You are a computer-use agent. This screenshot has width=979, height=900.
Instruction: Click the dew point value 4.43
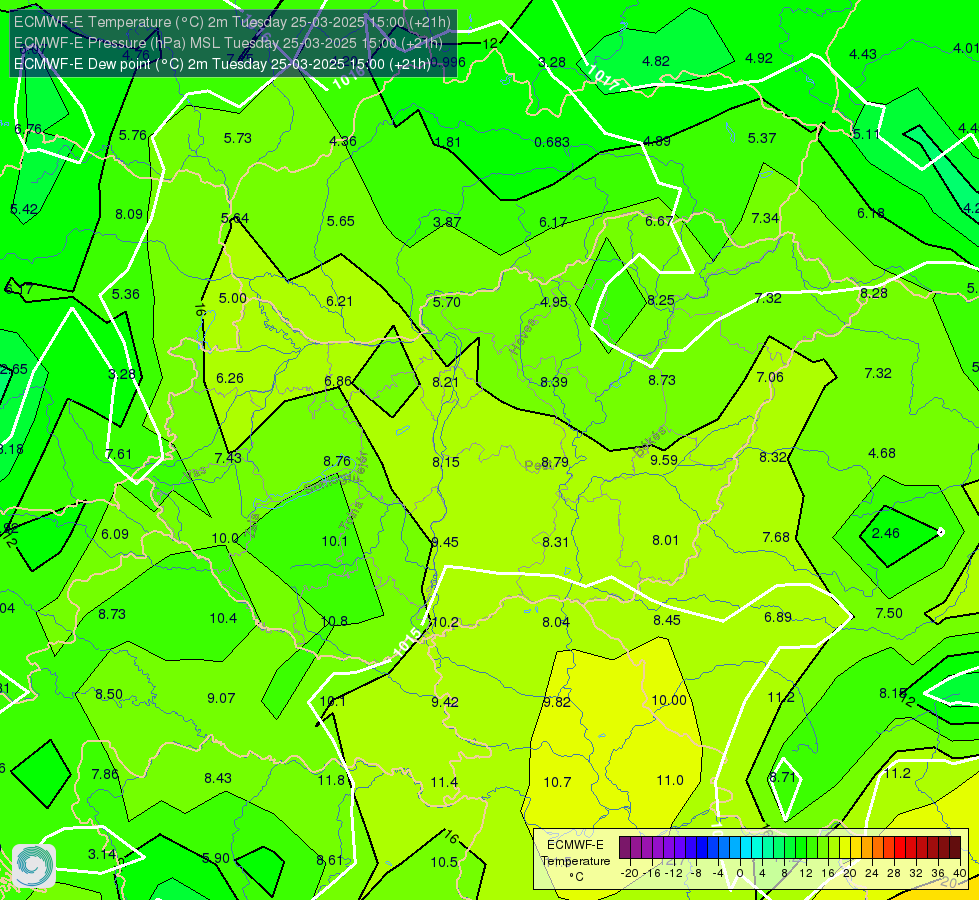[x=862, y=54]
